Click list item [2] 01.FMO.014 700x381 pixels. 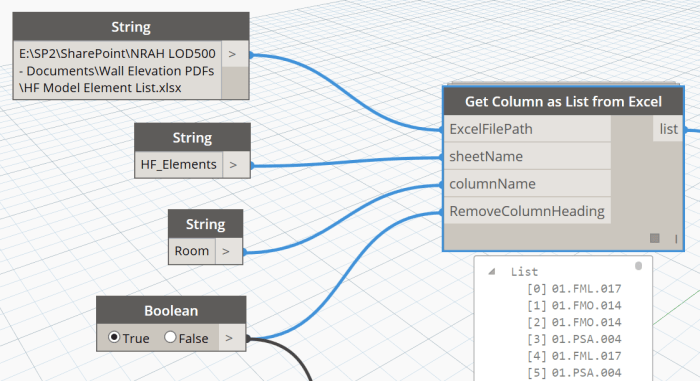574,322
